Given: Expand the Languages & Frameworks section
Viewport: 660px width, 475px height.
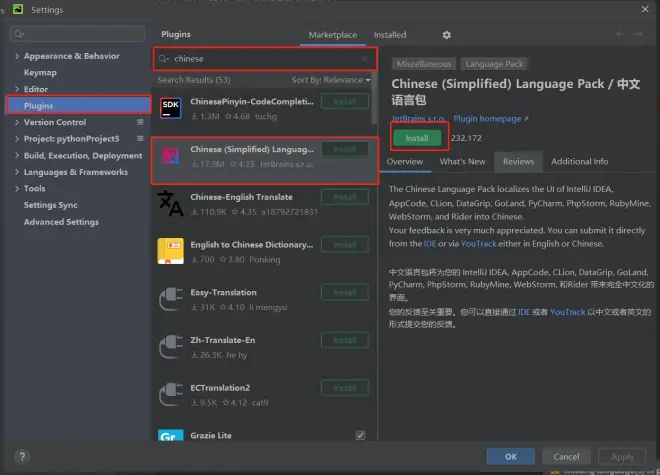Looking at the screenshot, I should pyautogui.click(x=17, y=172).
